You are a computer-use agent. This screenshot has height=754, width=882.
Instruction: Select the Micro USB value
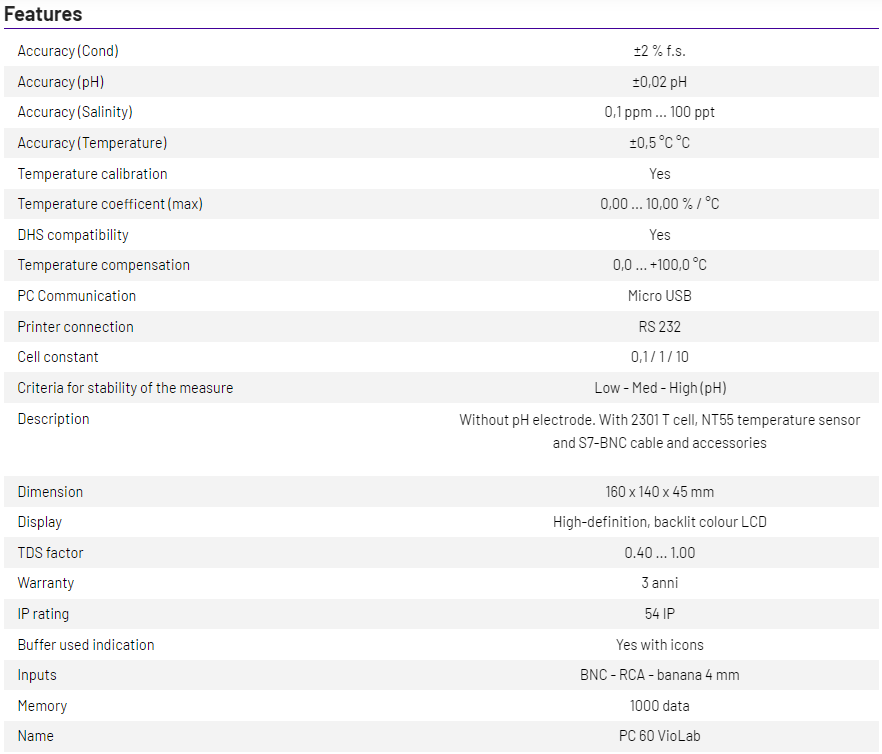coord(659,296)
